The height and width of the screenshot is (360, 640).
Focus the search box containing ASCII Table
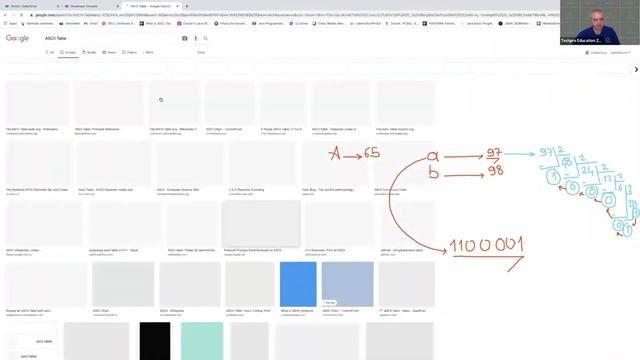(110, 38)
